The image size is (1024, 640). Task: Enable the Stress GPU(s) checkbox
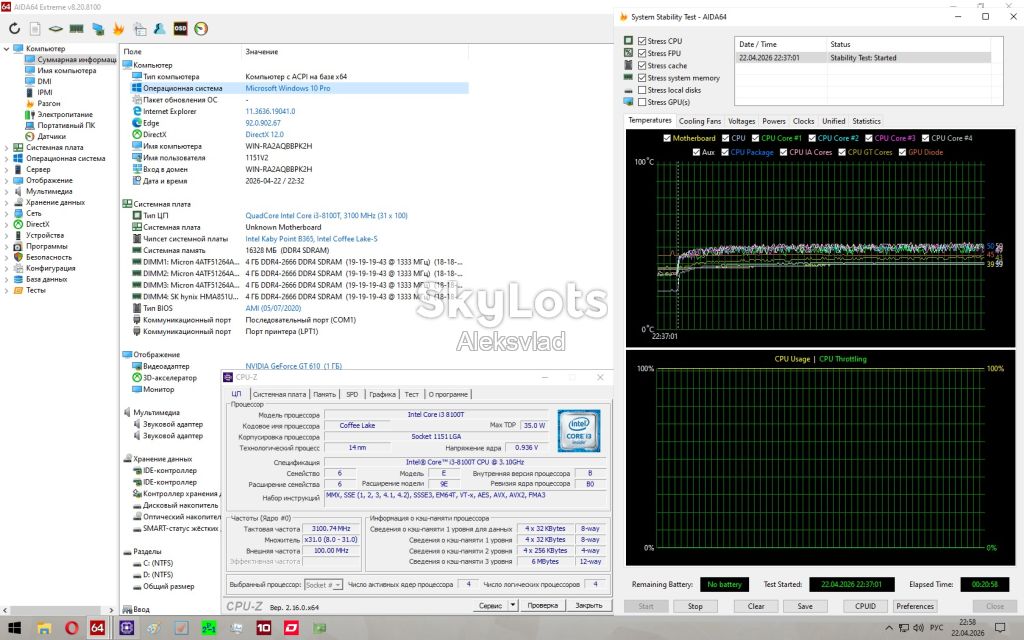(642, 103)
